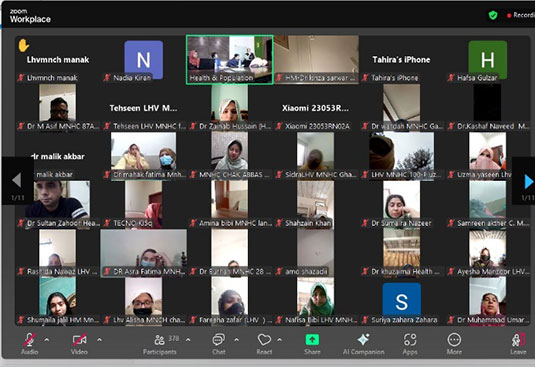Expand video options arrow next to Video
This screenshot has width=535, height=367.
click(99, 340)
